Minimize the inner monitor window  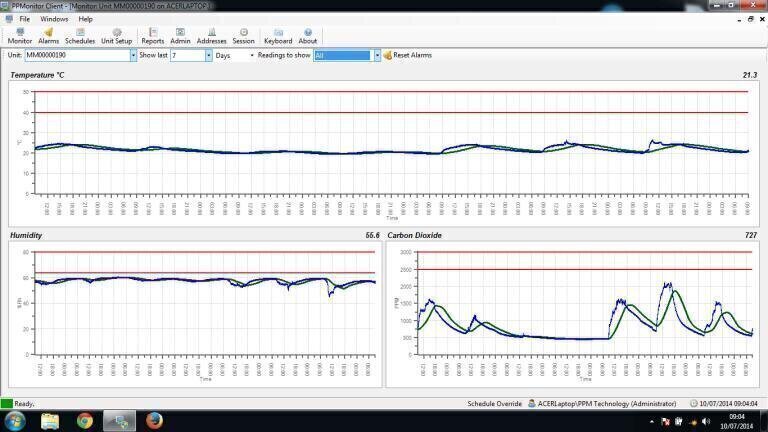[739, 19]
